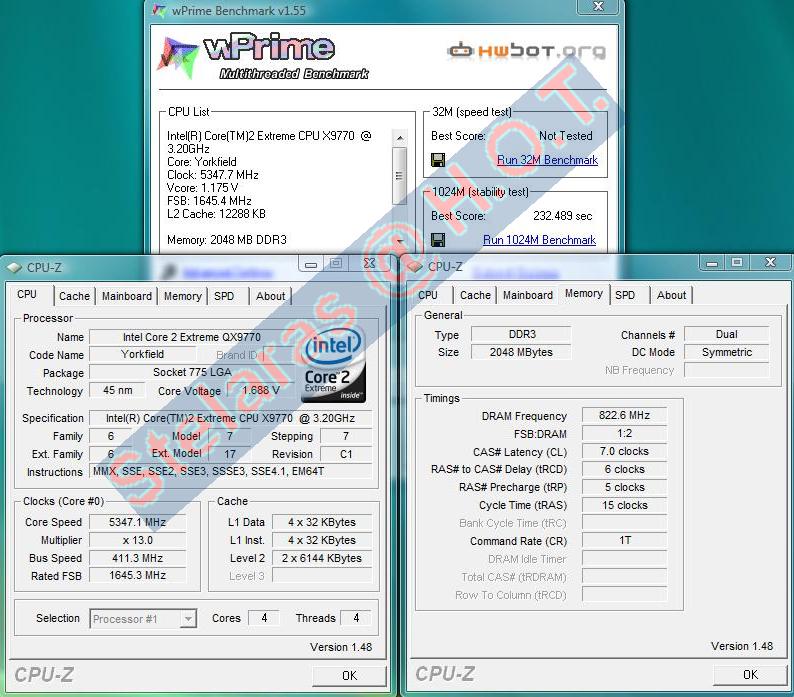The height and width of the screenshot is (697, 794).
Task: Click Rated FSB 1645.3 MHz value
Action: [137, 575]
